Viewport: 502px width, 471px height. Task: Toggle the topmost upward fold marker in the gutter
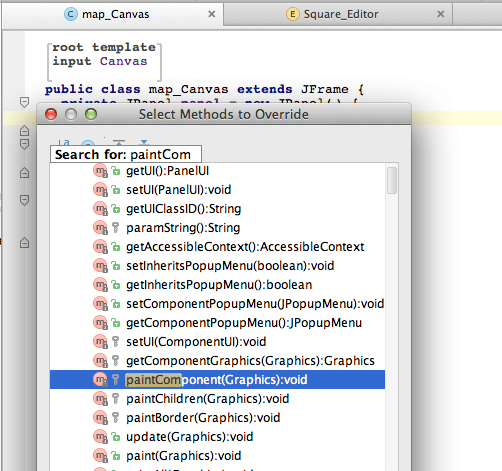24,131
